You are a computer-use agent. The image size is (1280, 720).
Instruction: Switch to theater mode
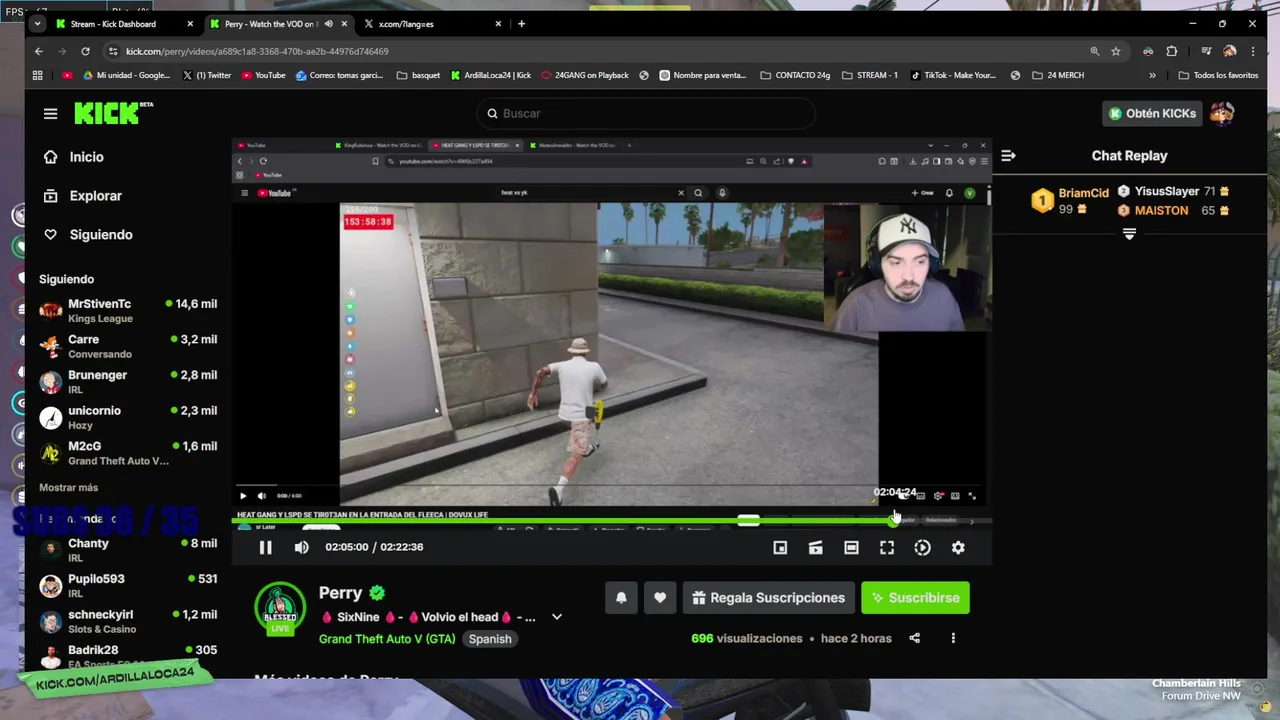click(x=851, y=547)
